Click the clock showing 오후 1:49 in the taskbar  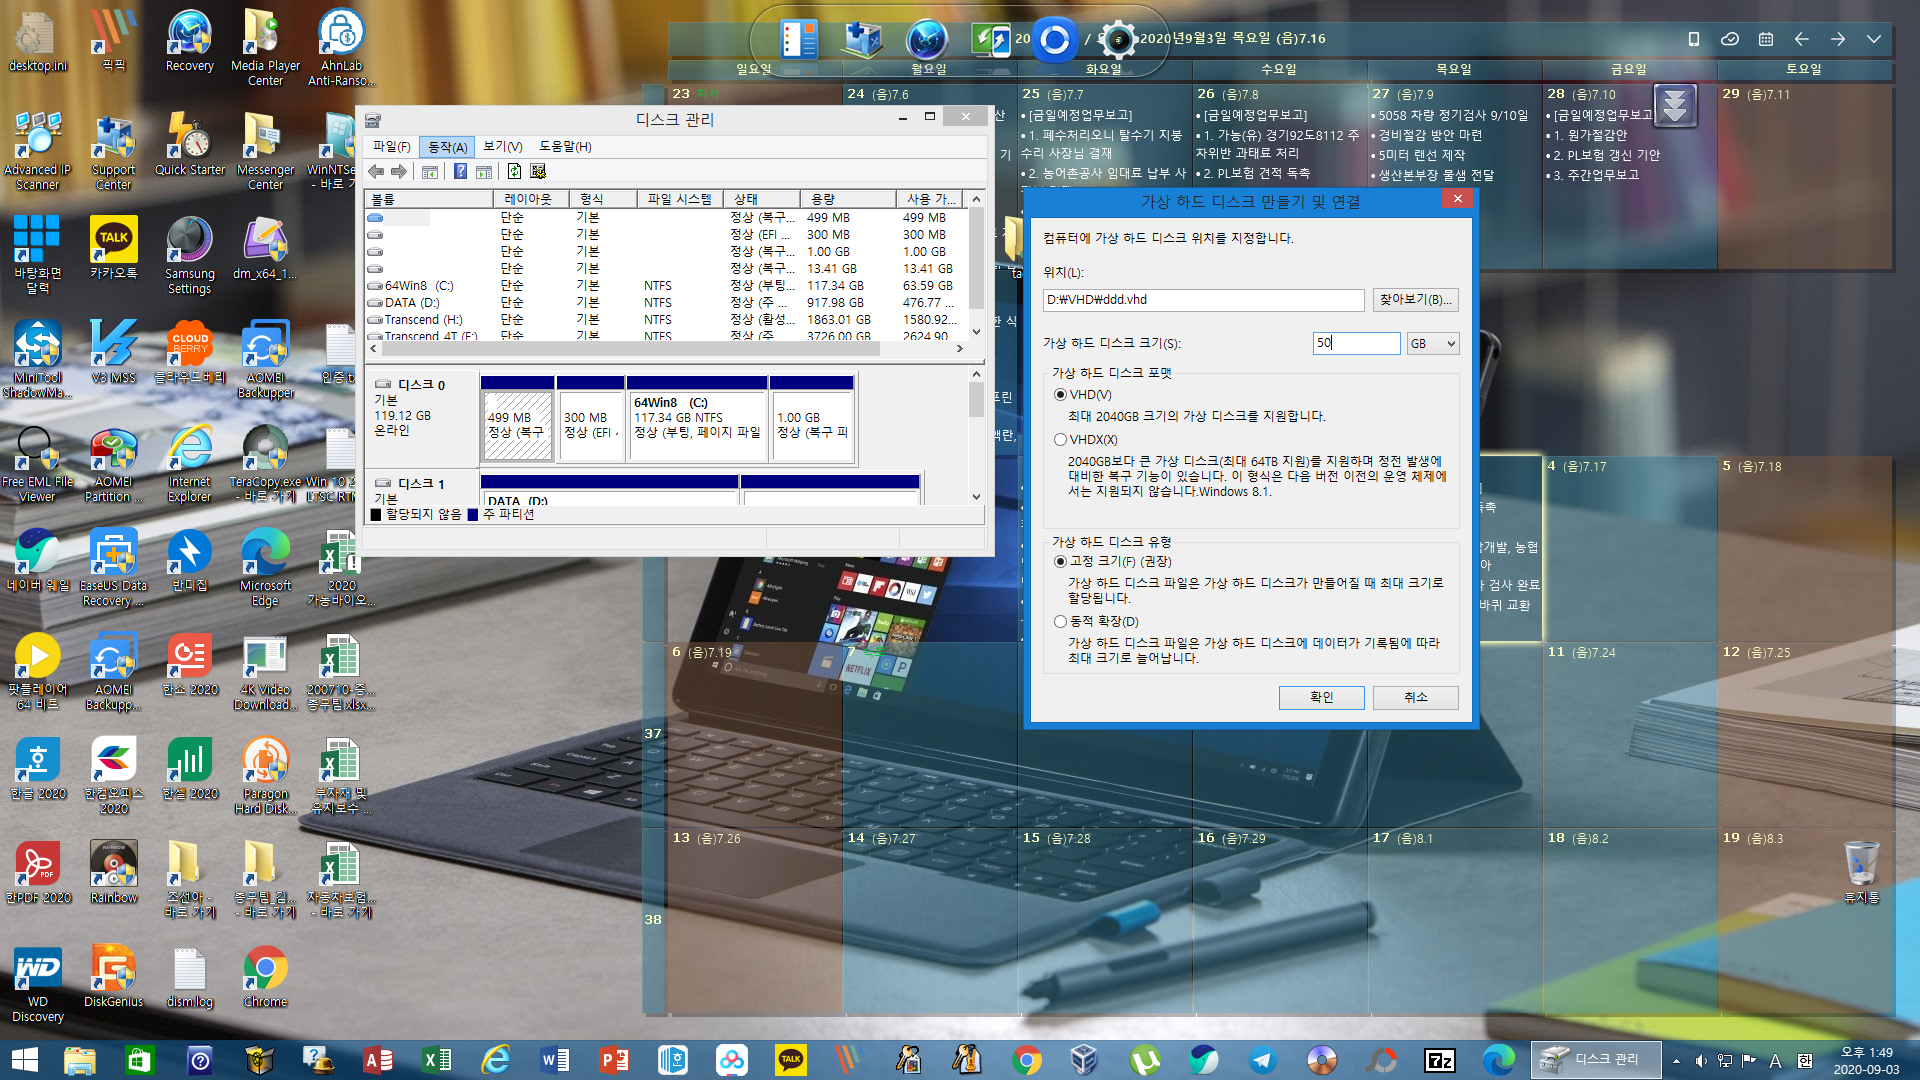coord(1866,1060)
